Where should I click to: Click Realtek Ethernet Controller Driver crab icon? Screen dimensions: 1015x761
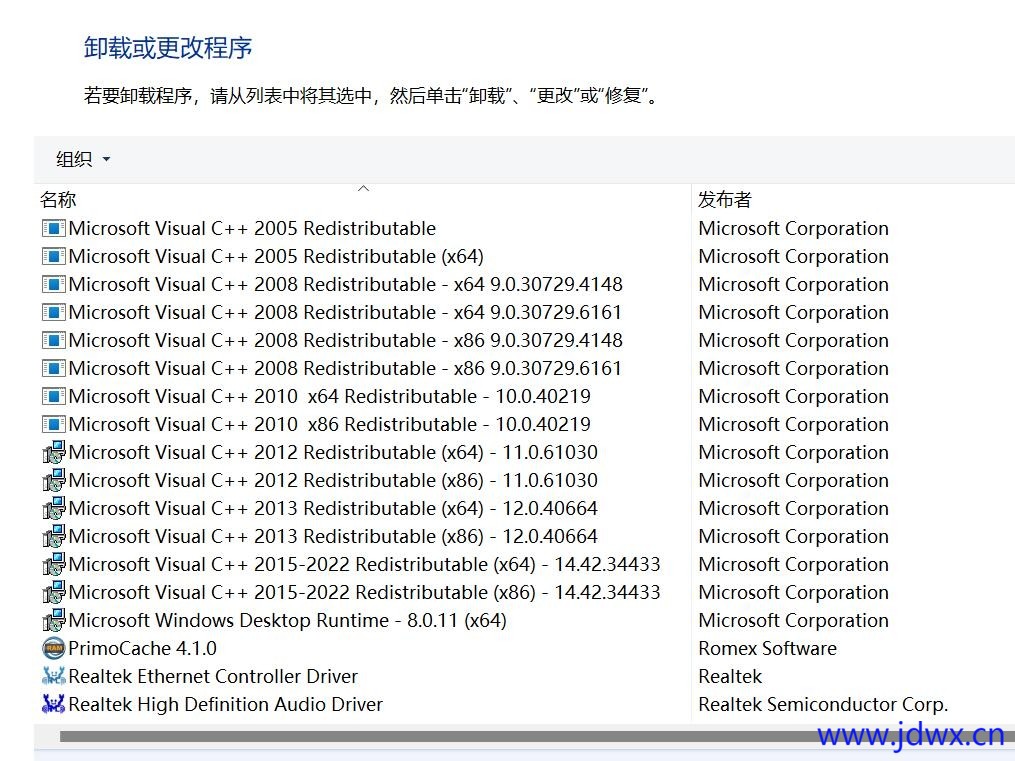[54, 676]
